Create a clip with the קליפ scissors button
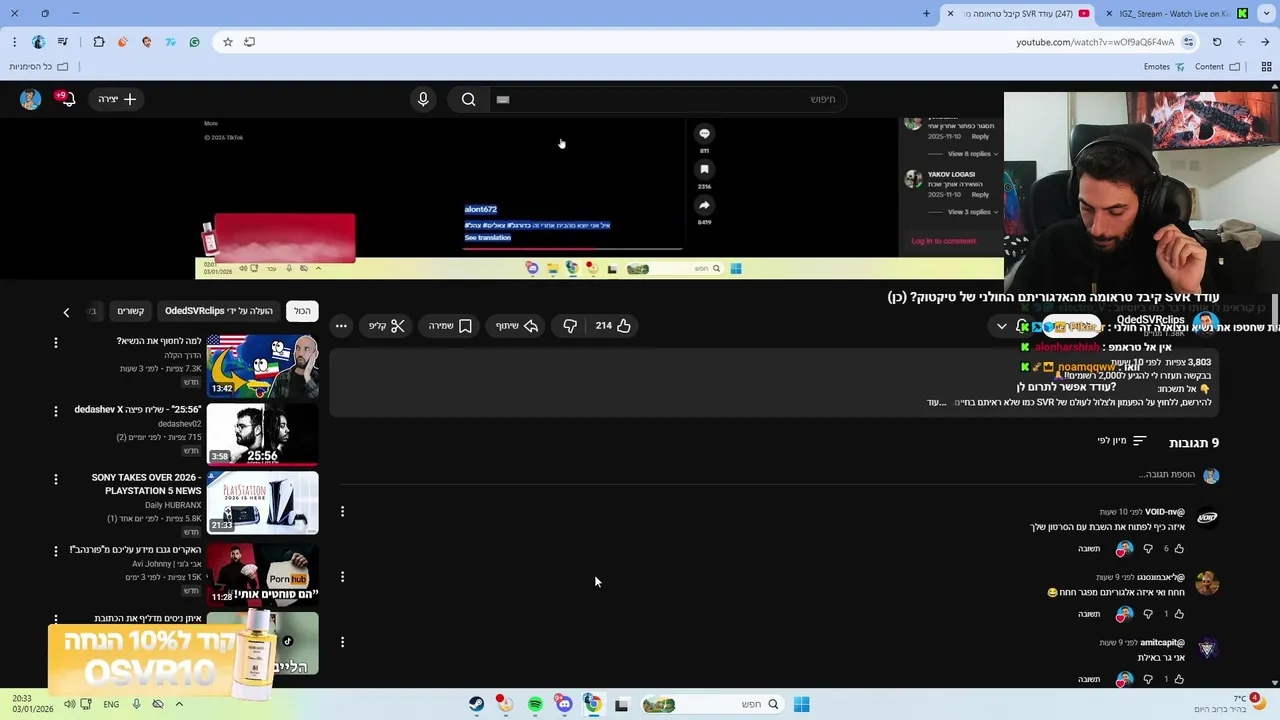1280x720 pixels. (387, 326)
